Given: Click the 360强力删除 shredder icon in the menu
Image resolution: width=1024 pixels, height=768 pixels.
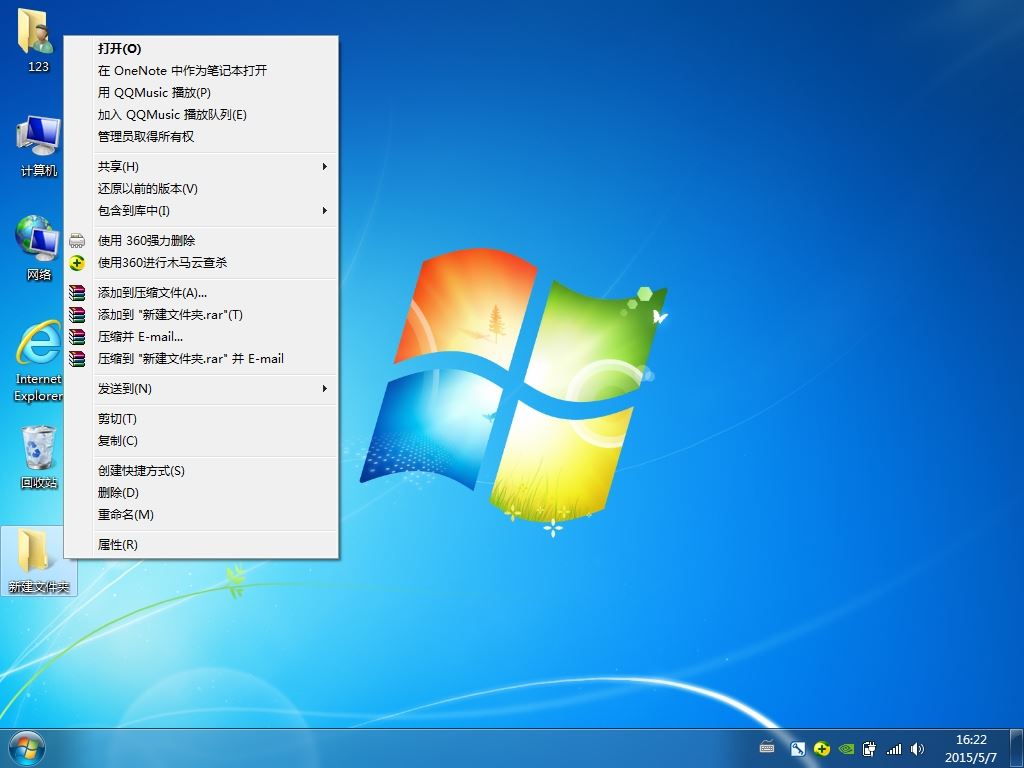Looking at the screenshot, I should tap(77, 241).
